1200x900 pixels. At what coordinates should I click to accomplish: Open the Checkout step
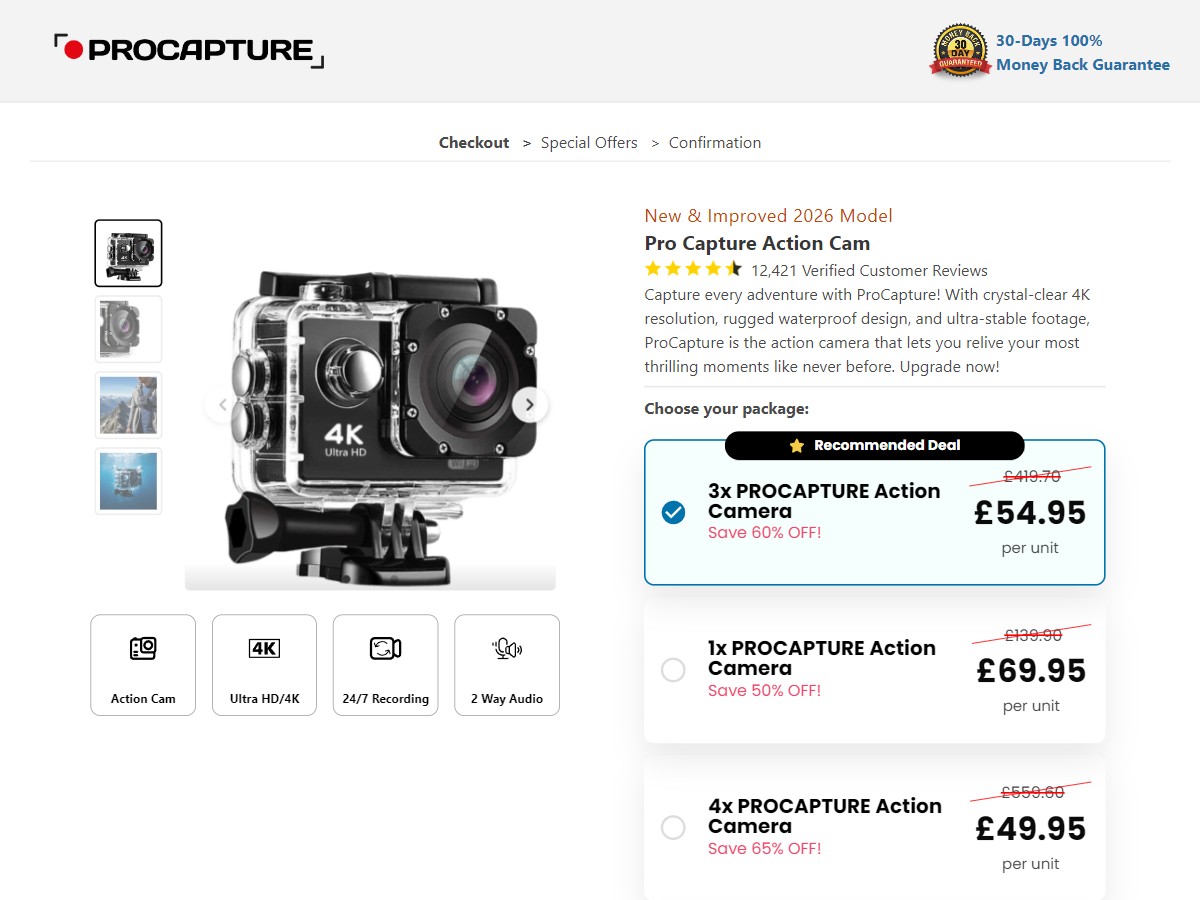[474, 143]
